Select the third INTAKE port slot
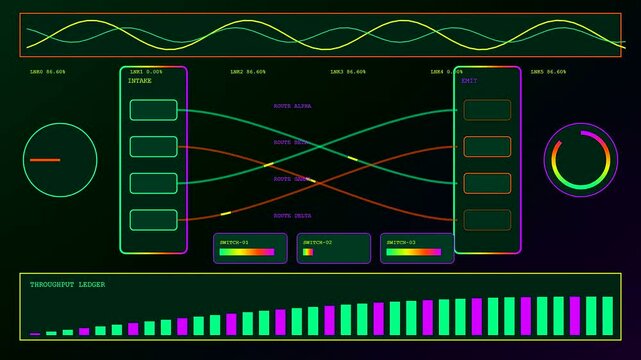Image resolution: width=641 pixels, height=360 pixels. point(154,183)
